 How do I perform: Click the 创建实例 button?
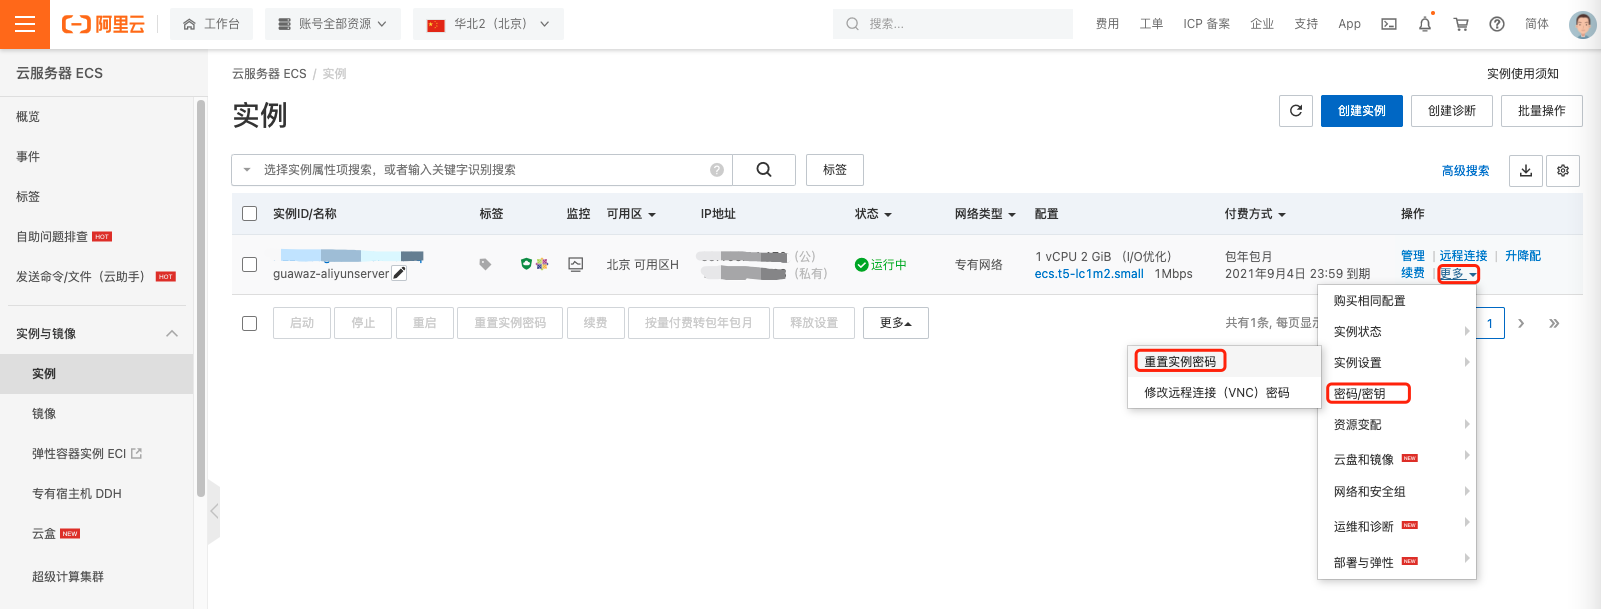click(1362, 111)
